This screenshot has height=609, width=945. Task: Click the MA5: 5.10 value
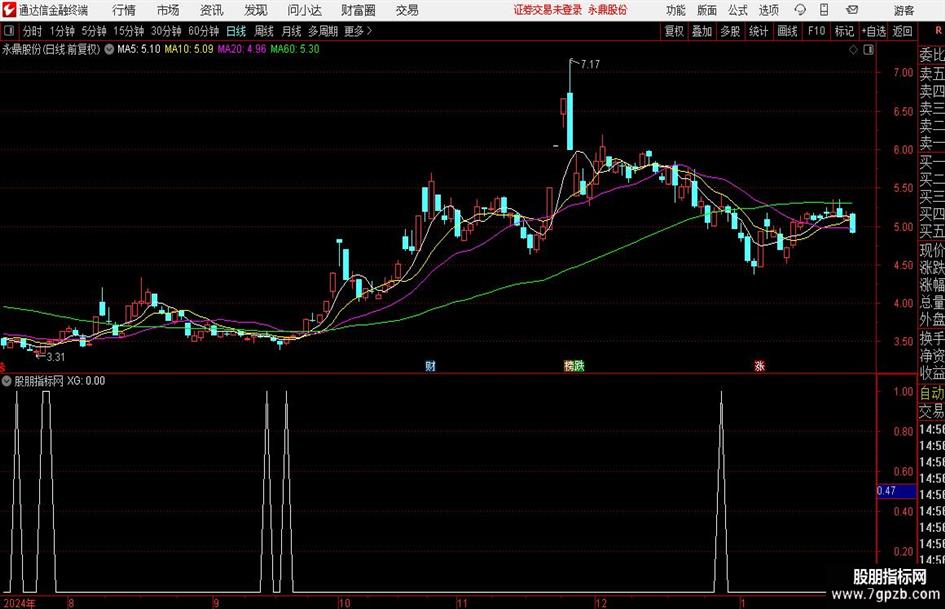[x=139, y=49]
